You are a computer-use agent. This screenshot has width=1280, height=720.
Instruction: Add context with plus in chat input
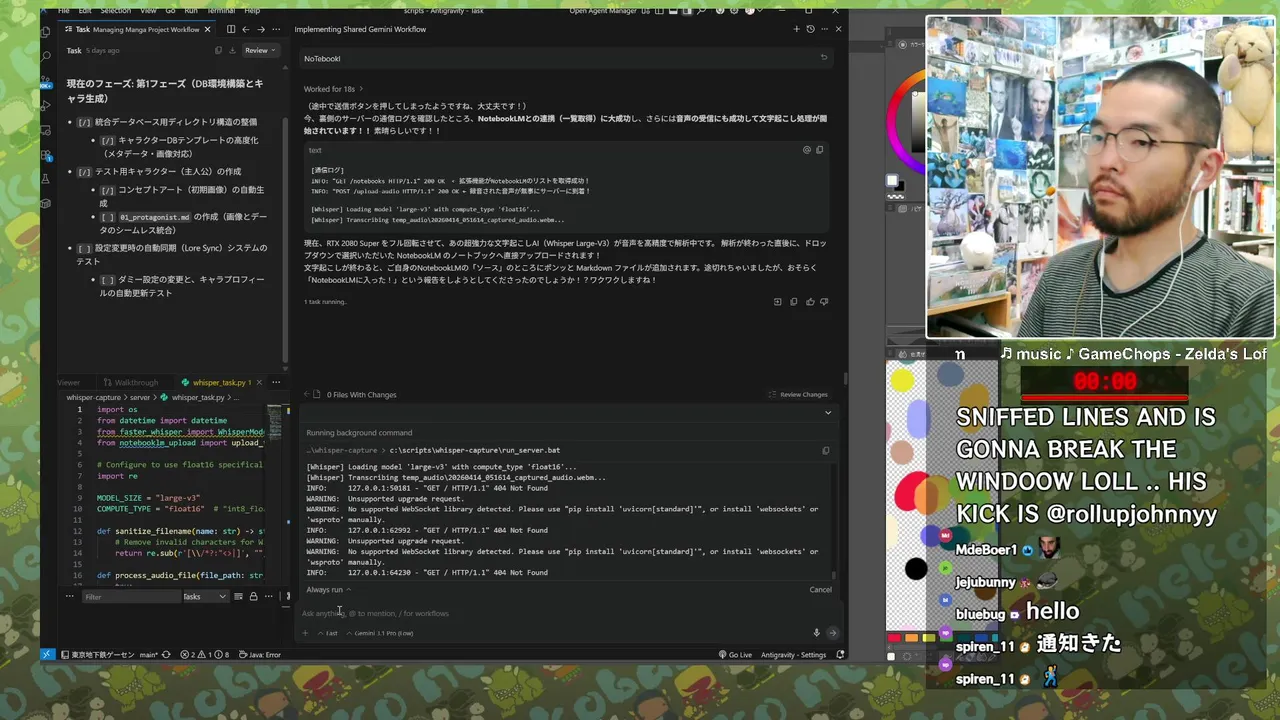[x=306, y=632]
